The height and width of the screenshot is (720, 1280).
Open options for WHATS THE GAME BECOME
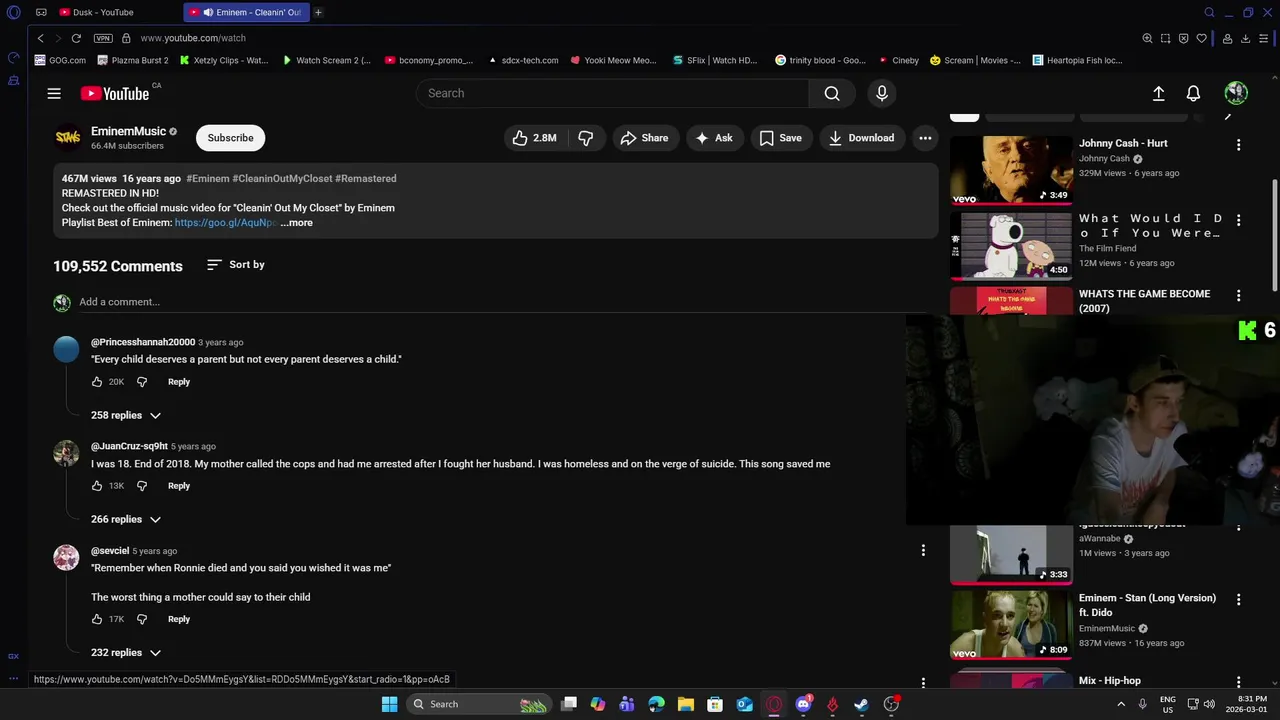coord(1238,296)
